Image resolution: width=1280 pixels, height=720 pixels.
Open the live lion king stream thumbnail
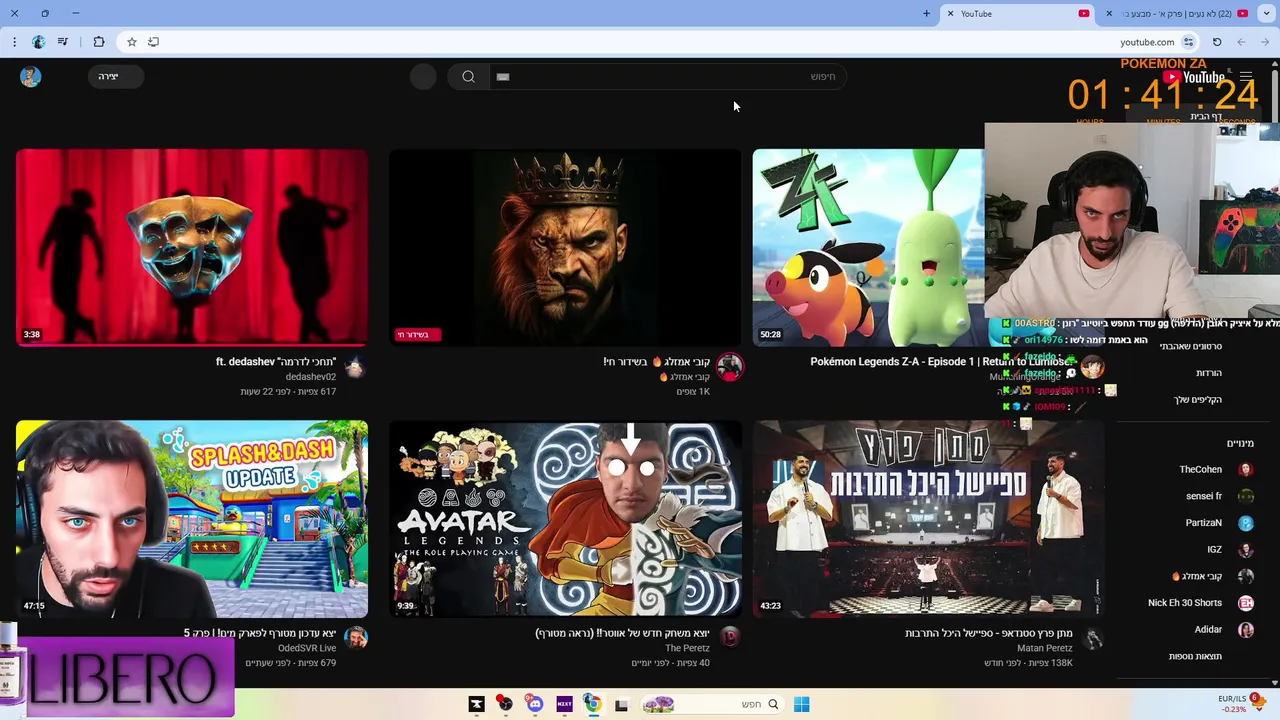[565, 247]
